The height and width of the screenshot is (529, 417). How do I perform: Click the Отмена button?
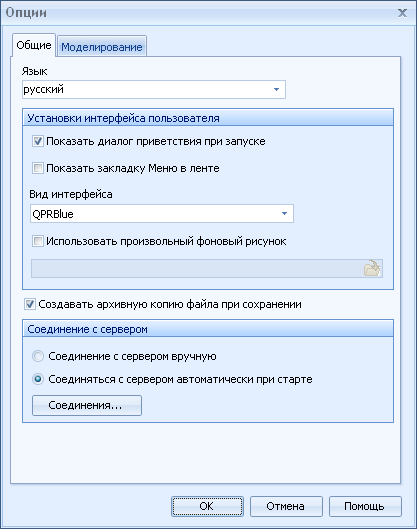[x=286, y=506]
